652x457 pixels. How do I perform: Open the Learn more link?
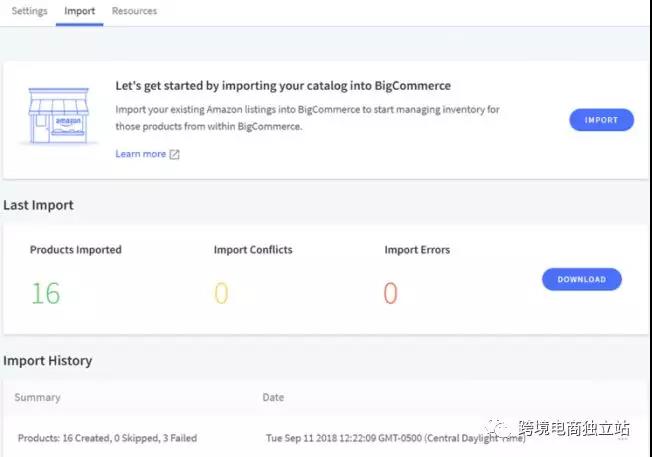coord(141,154)
